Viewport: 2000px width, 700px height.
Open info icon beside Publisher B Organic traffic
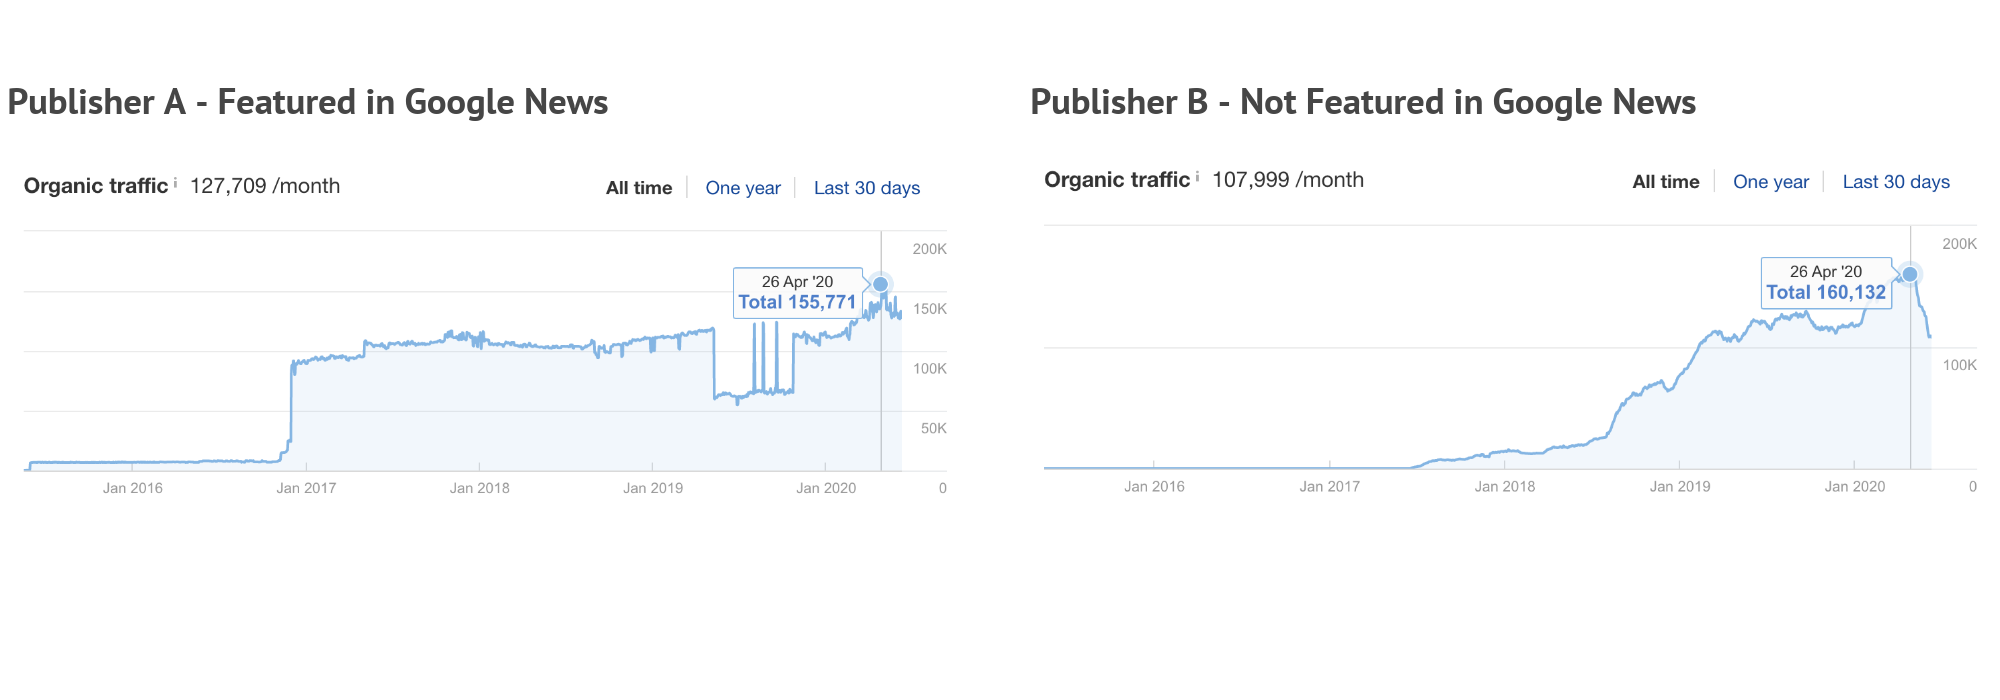[1197, 177]
